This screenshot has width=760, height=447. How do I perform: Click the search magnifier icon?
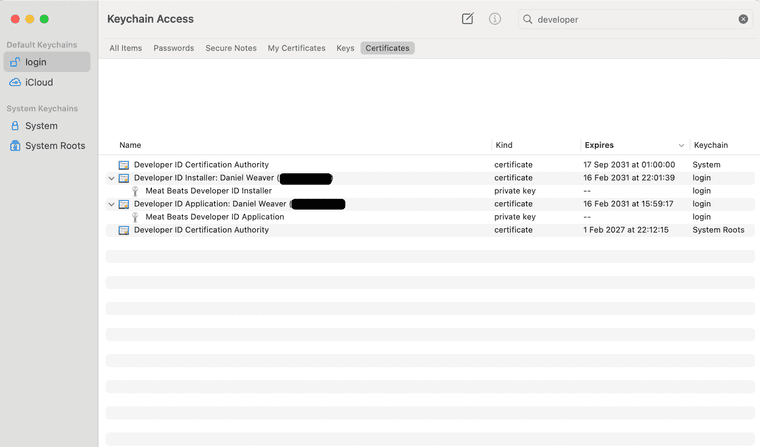527,19
